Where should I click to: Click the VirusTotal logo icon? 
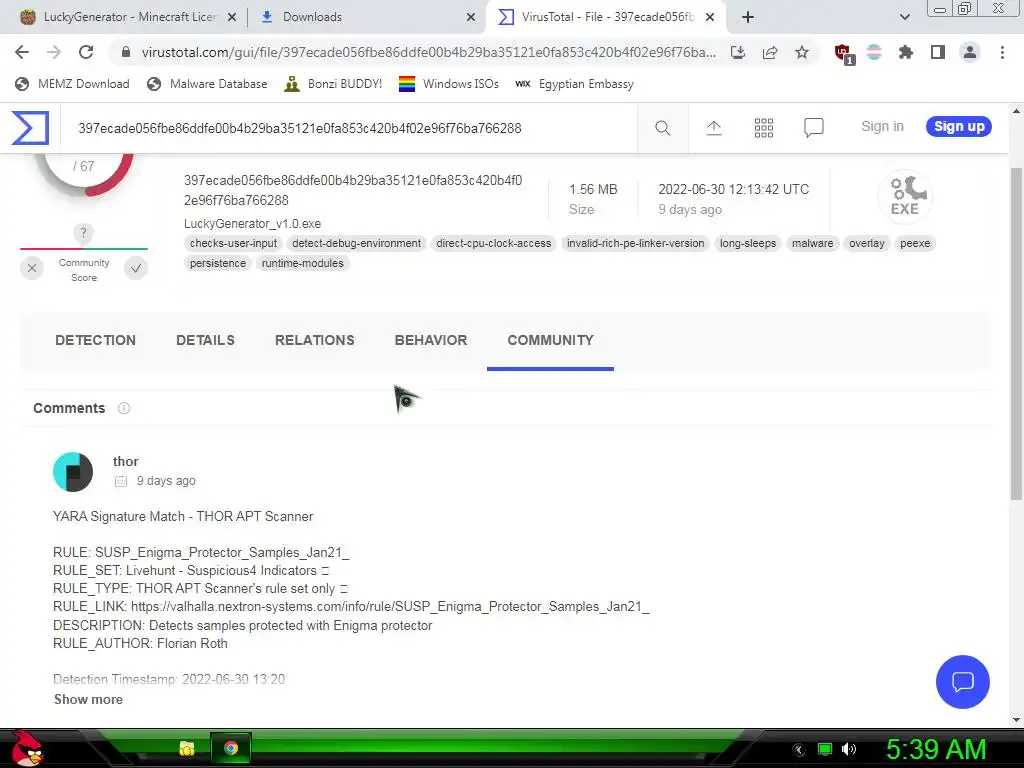click(30, 127)
